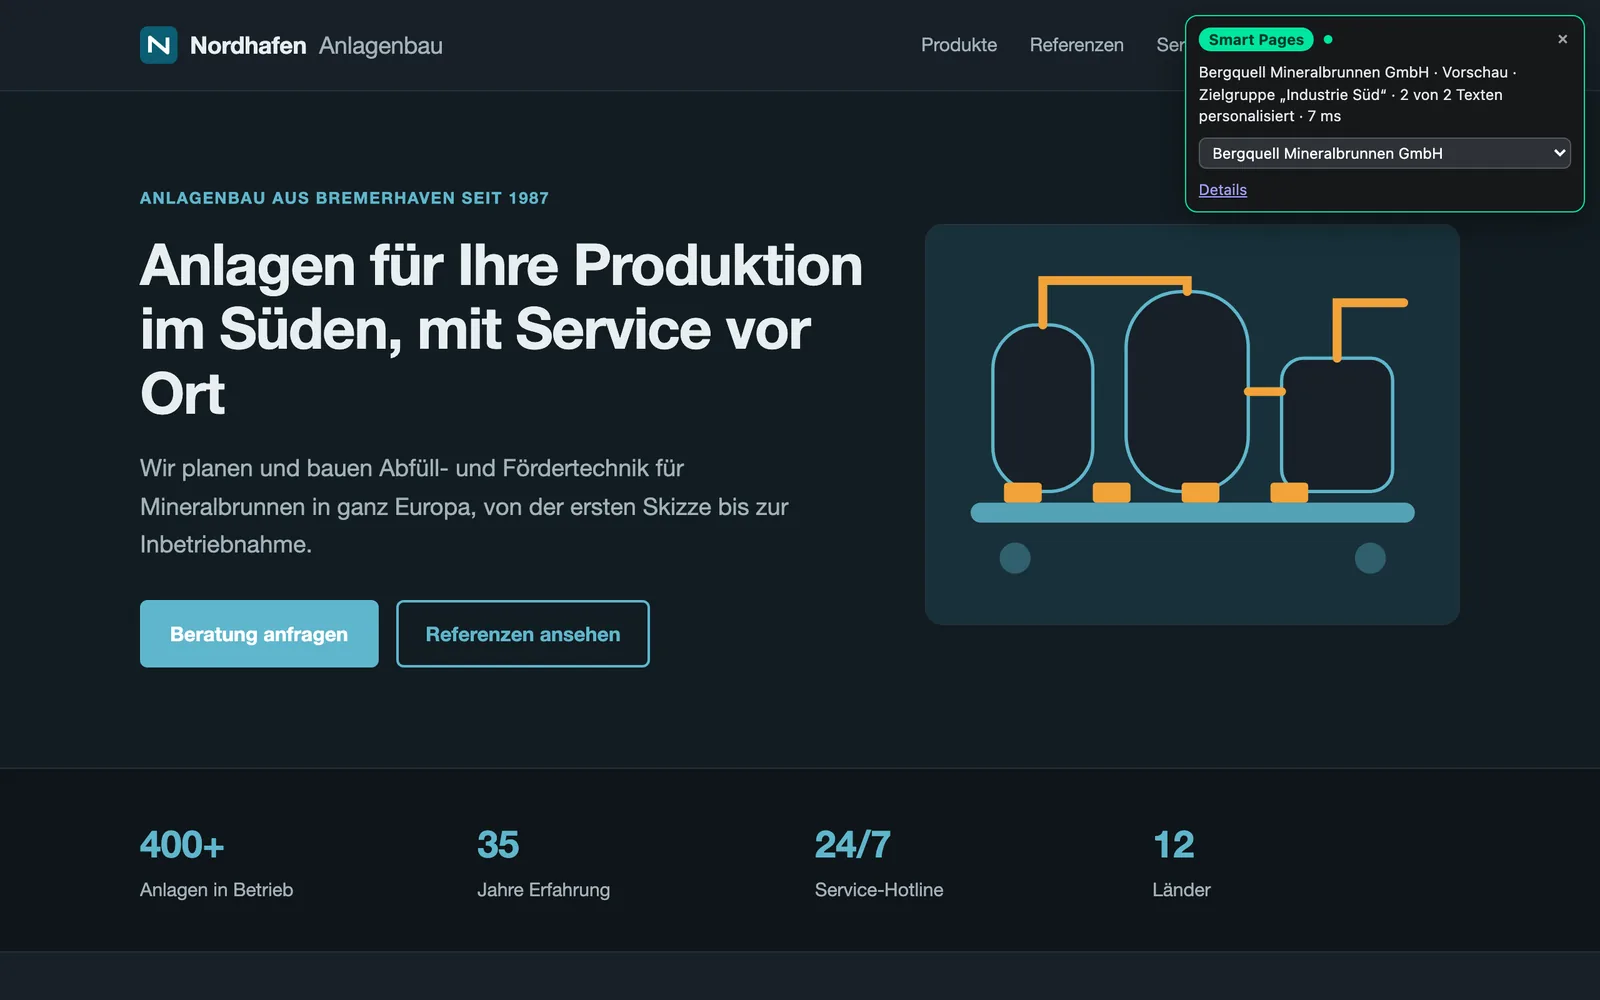The image size is (1600, 1000).
Task: Click the paragraph starting 'Wir planen und bauen'
Action: coord(464,507)
